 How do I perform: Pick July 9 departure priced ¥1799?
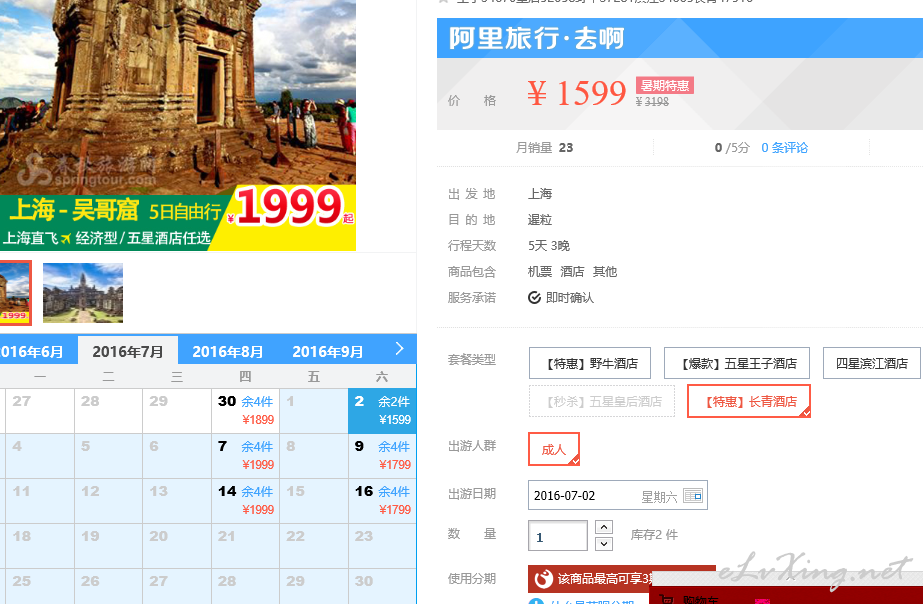[x=383, y=456]
